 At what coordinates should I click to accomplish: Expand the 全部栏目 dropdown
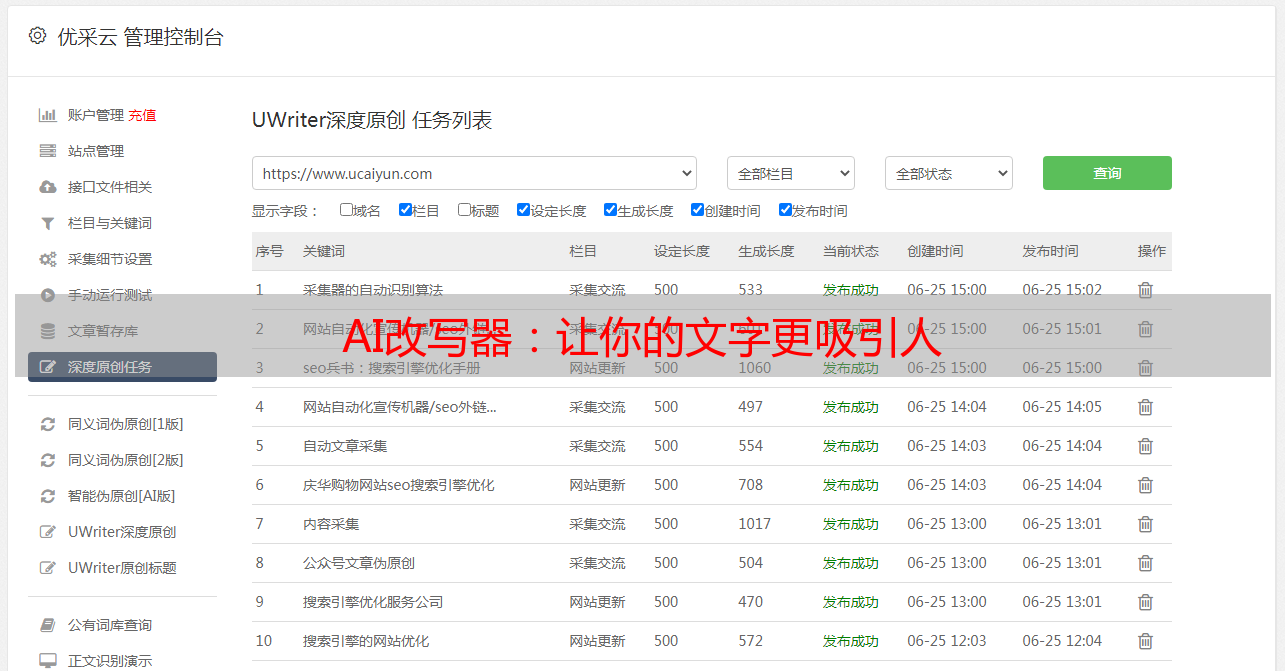(790, 173)
